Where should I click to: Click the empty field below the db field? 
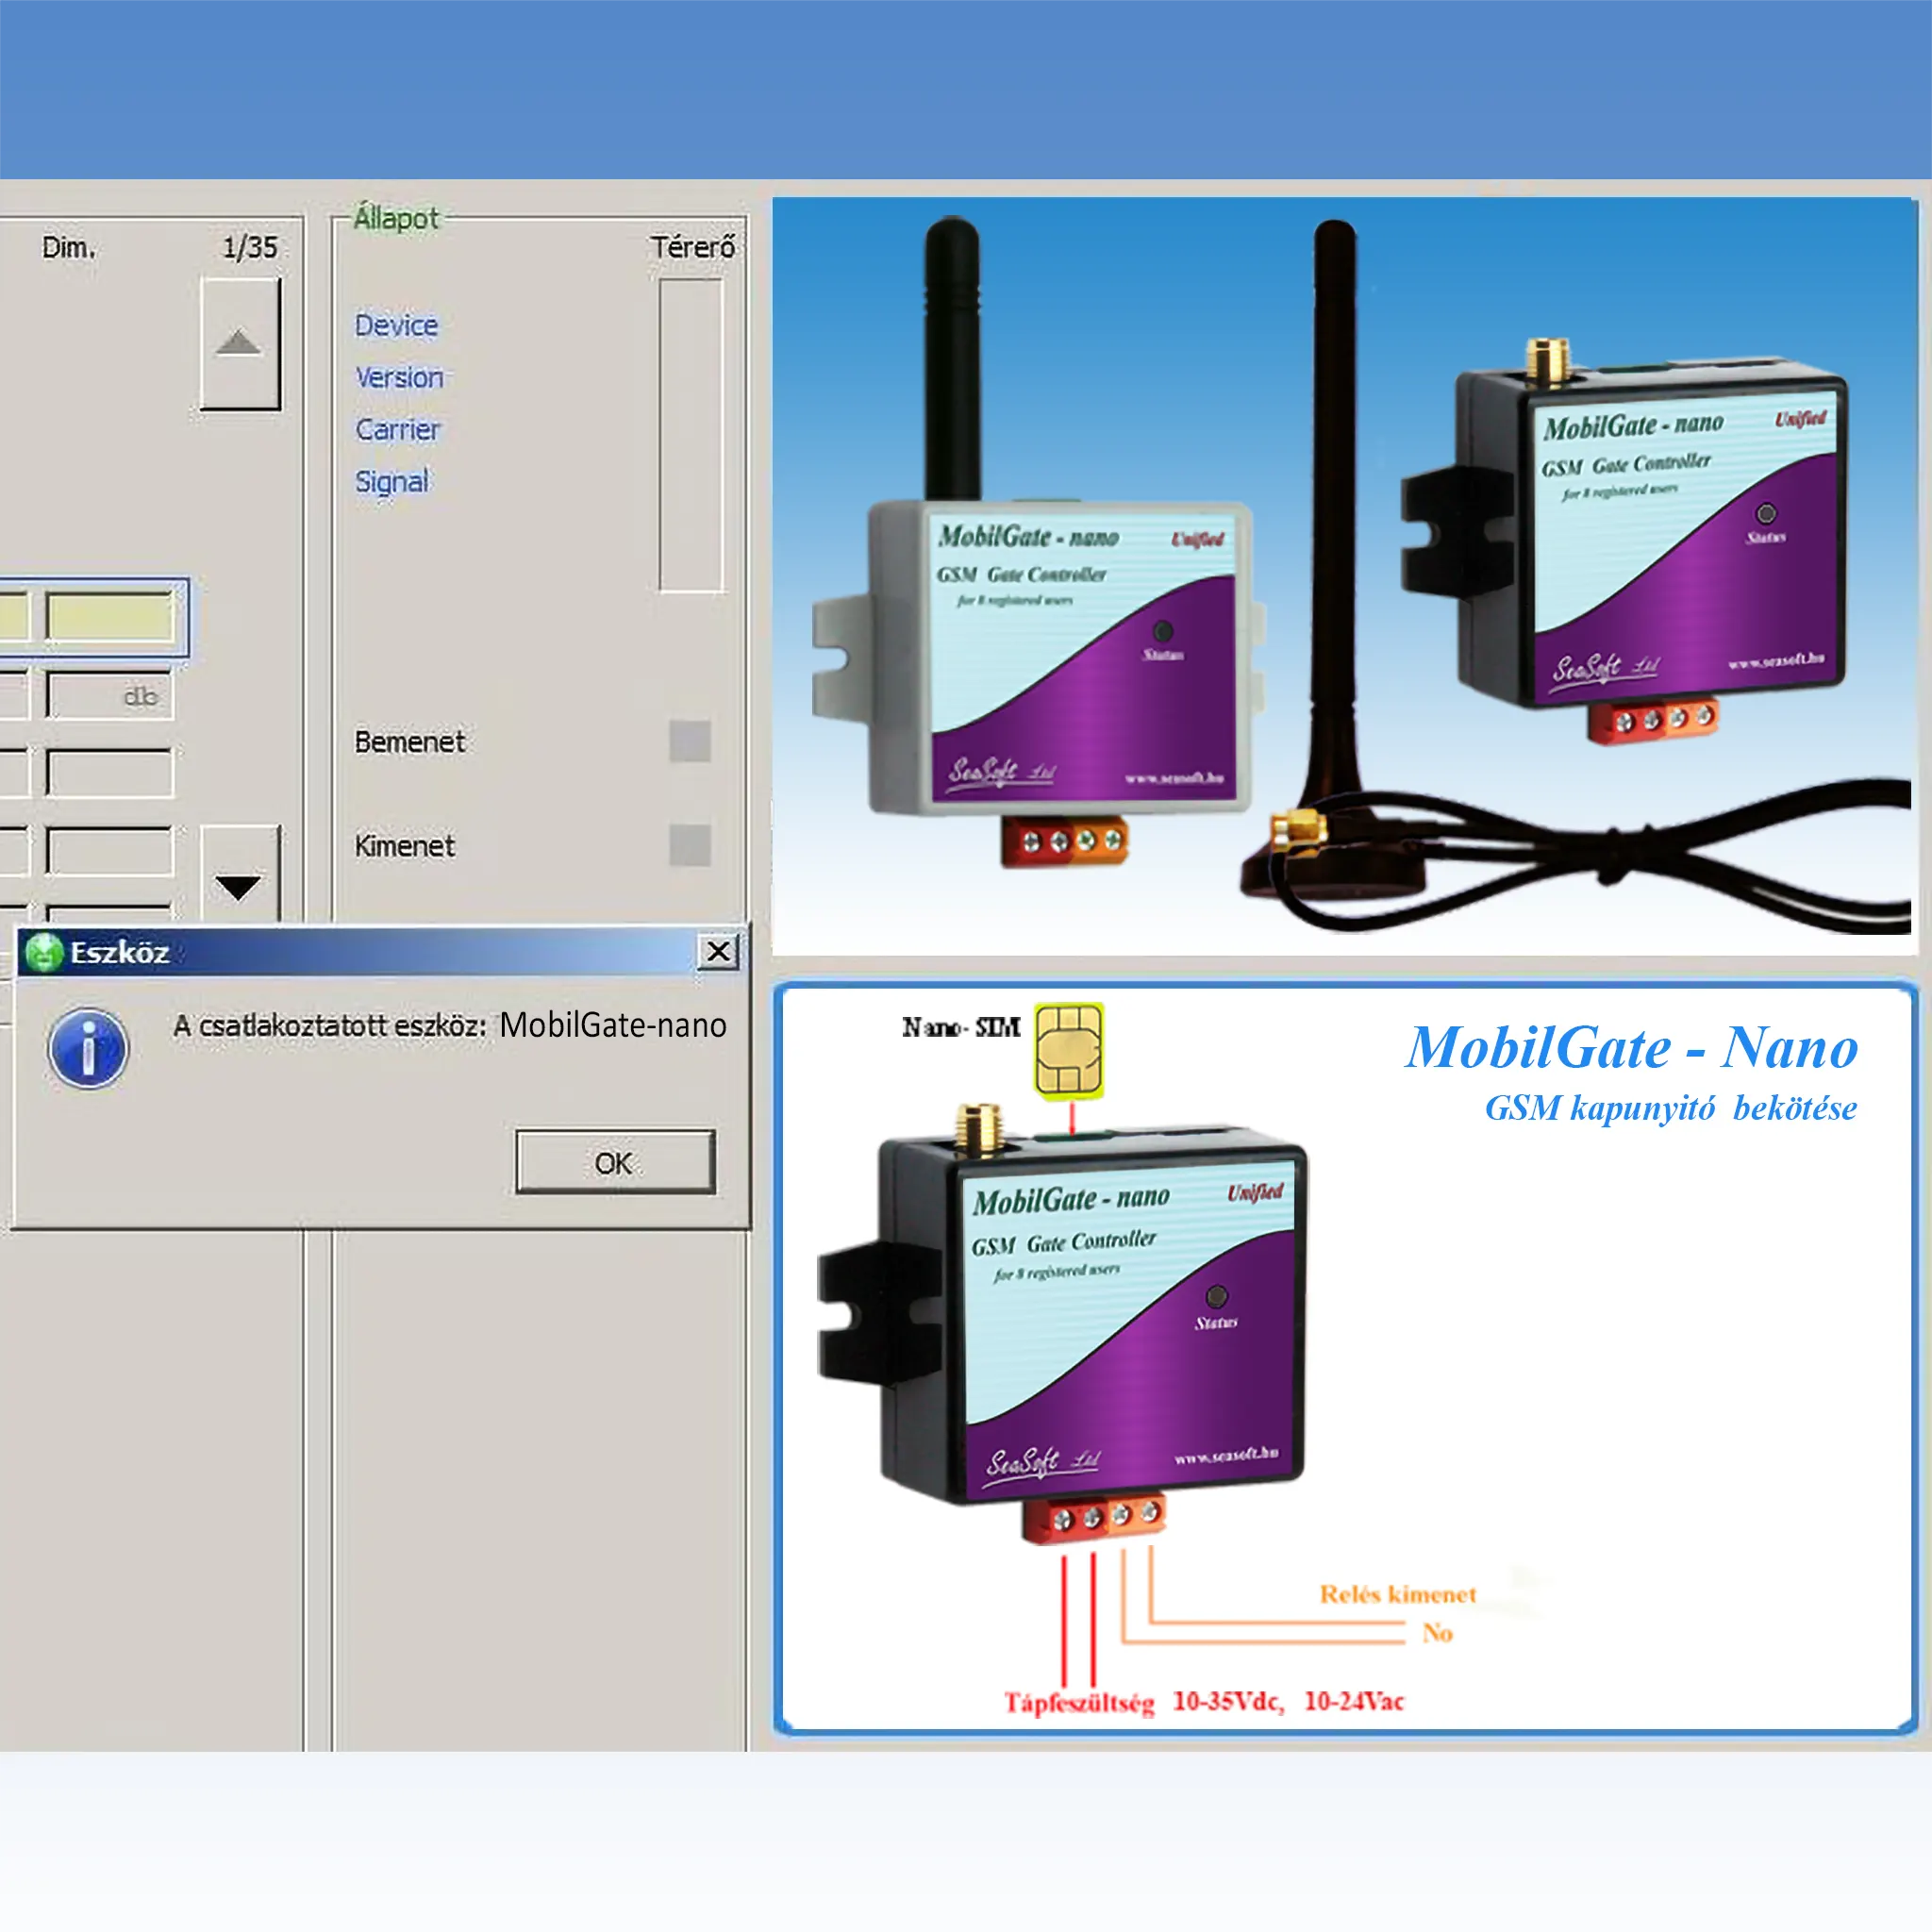point(109,772)
